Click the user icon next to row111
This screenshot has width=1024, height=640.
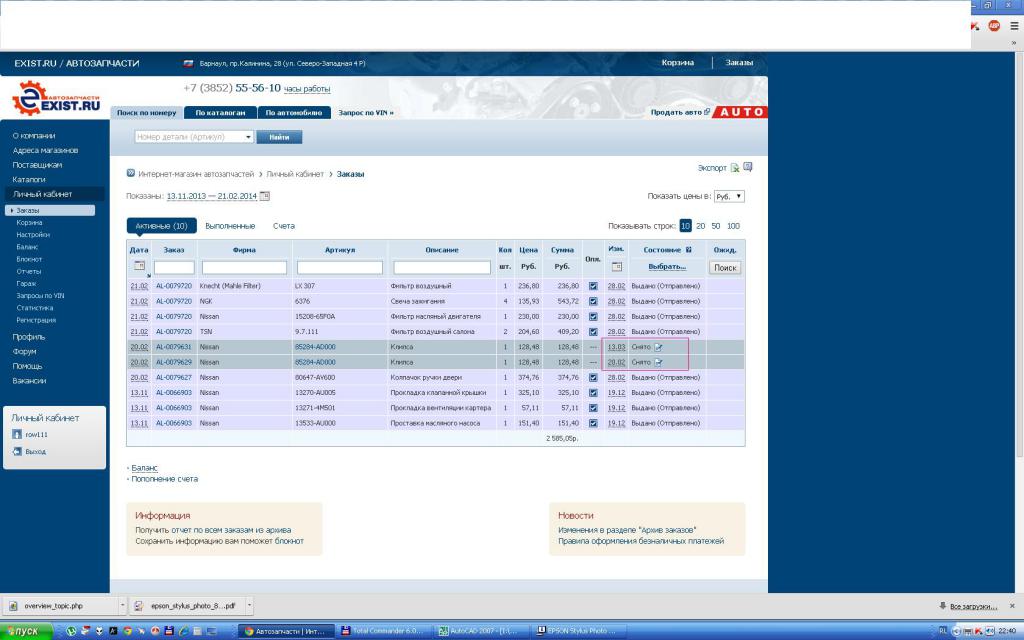point(17,434)
